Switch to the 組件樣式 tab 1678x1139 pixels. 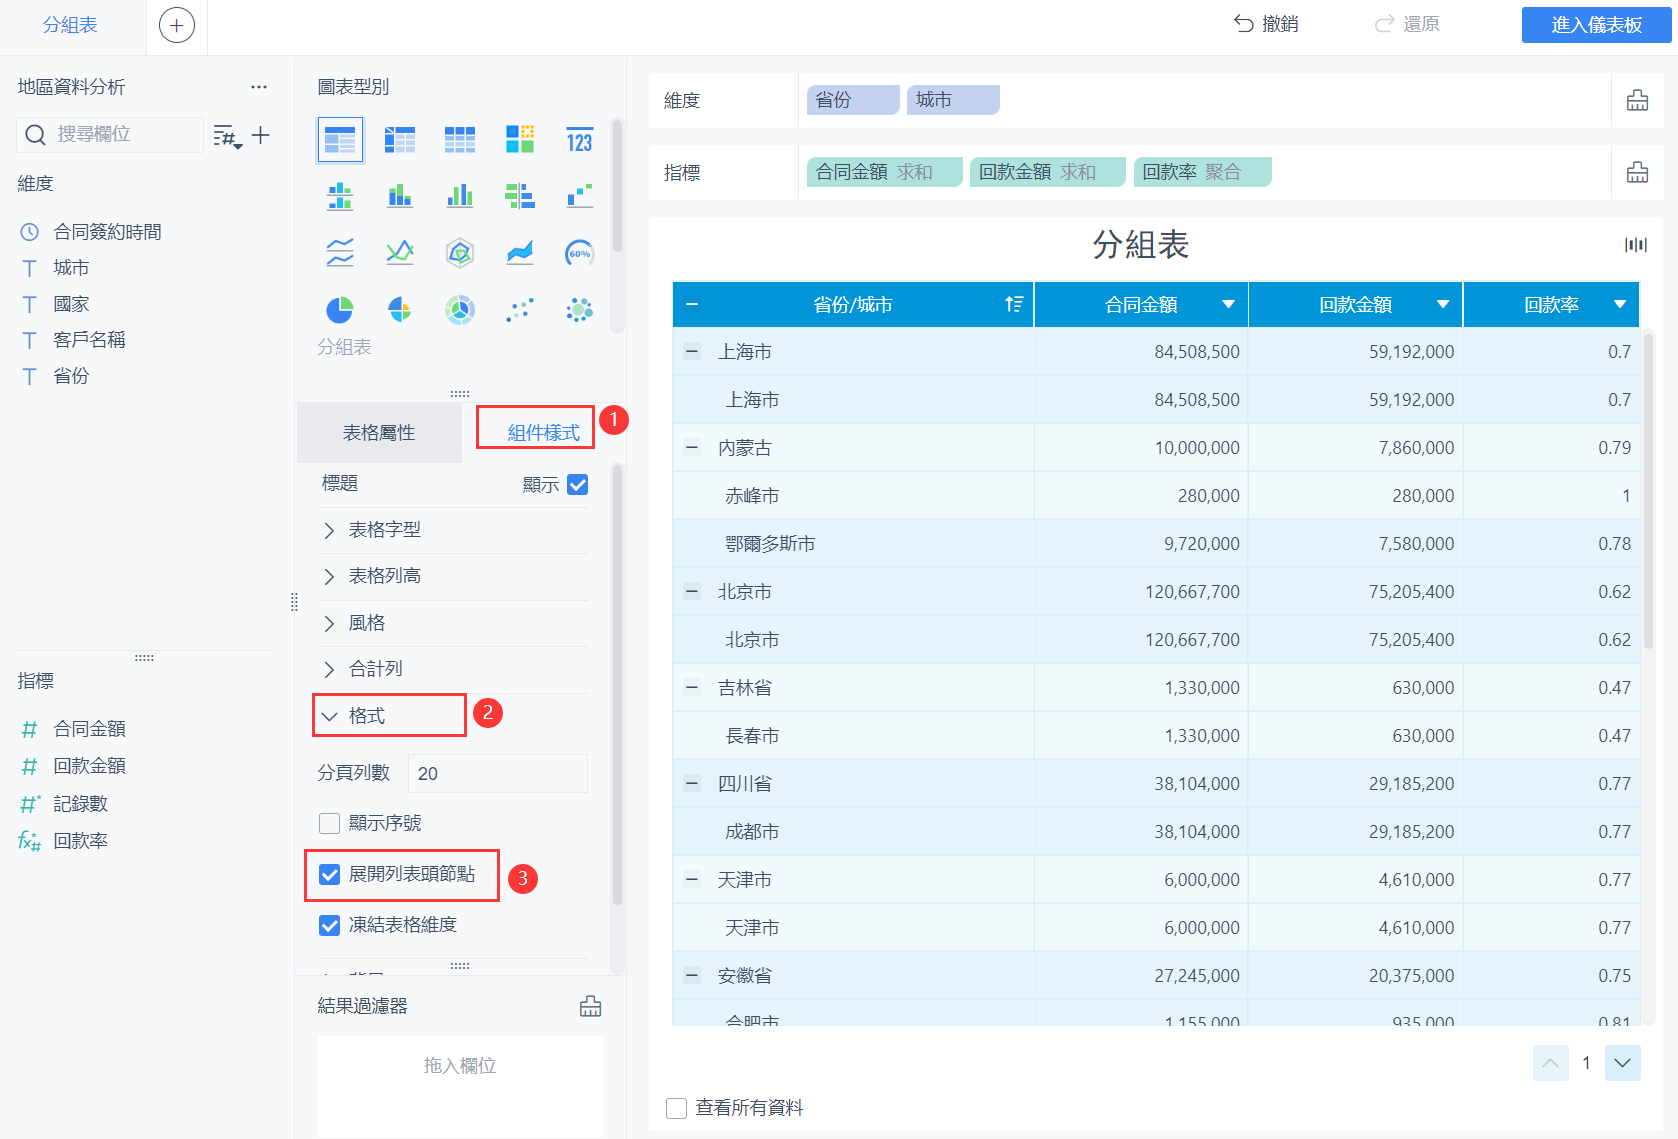coord(544,433)
